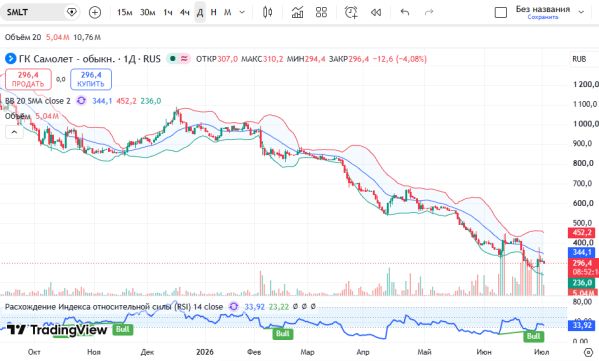
Task: Click the 1 000,0 price scale value
Action: (585, 124)
